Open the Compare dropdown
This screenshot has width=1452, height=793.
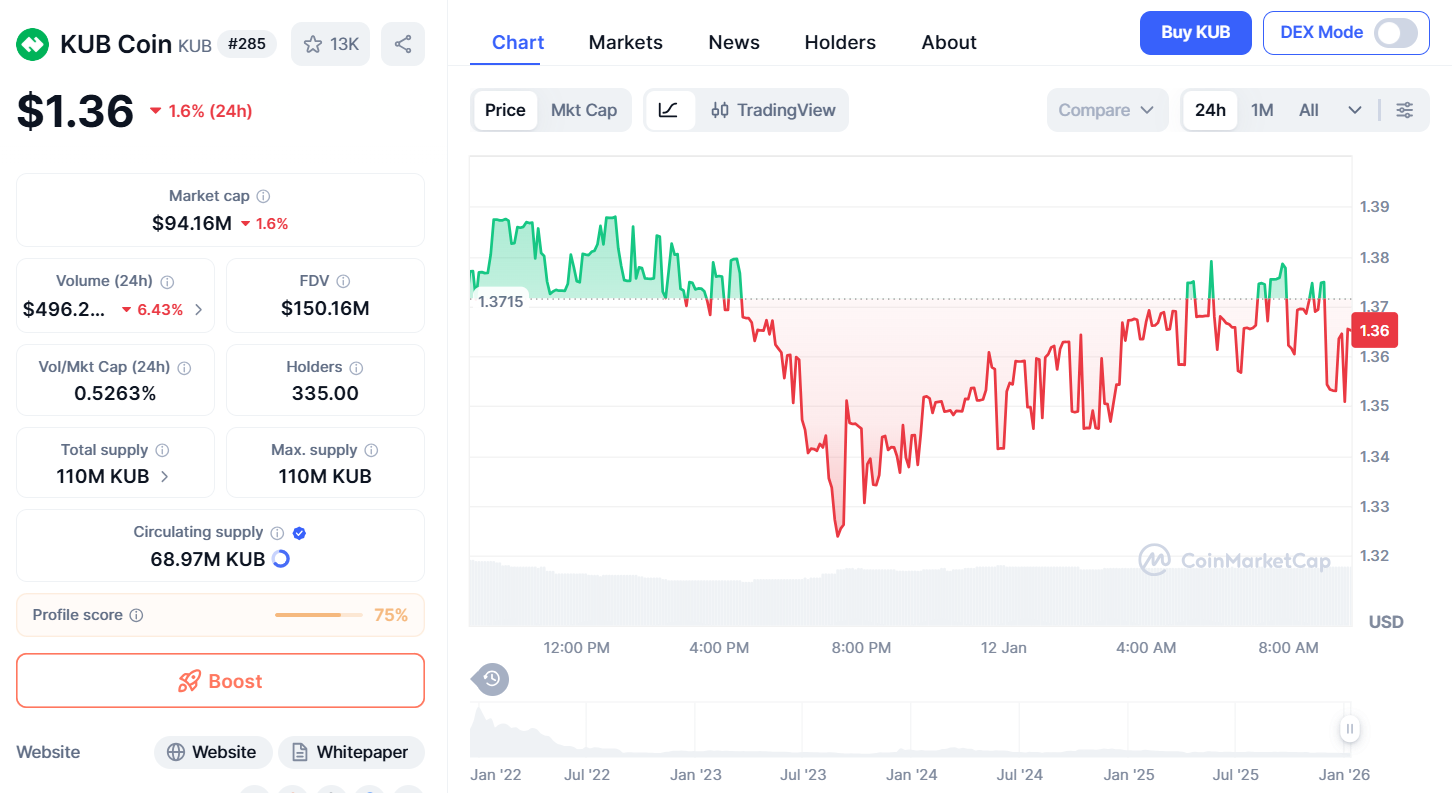[1107, 110]
